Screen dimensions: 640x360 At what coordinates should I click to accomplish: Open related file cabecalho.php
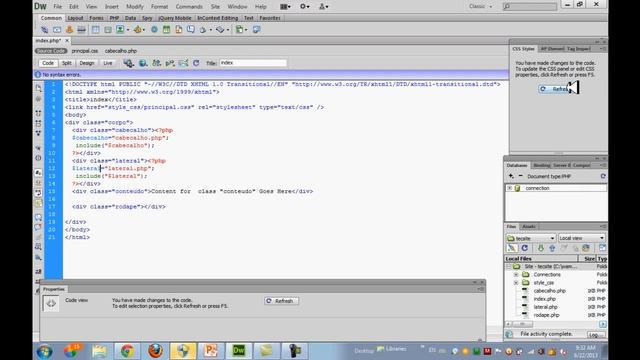[x=121, y=51]
